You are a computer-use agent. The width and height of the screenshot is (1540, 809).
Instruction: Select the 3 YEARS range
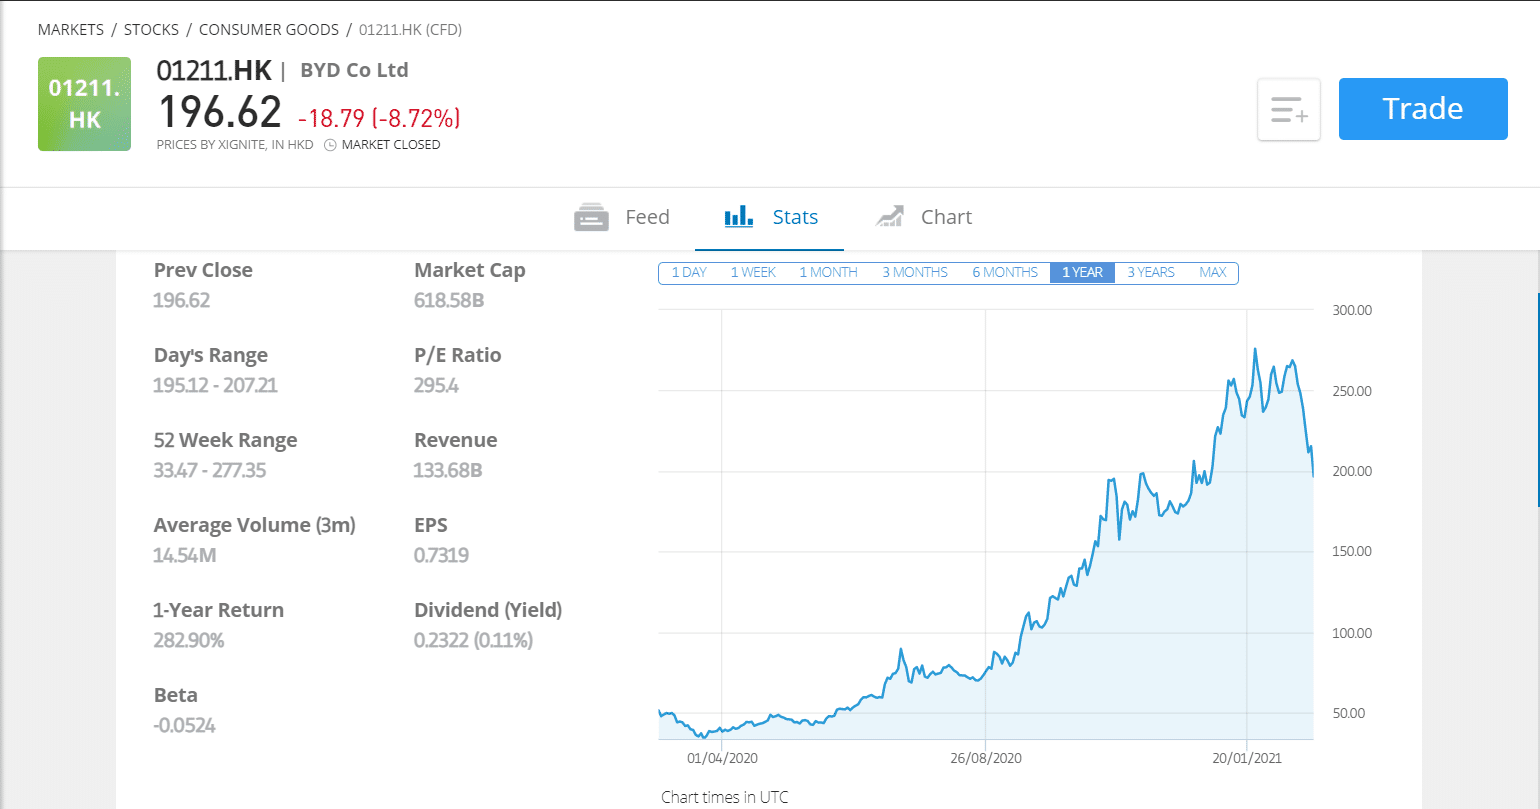click(x=1149, y=271)
